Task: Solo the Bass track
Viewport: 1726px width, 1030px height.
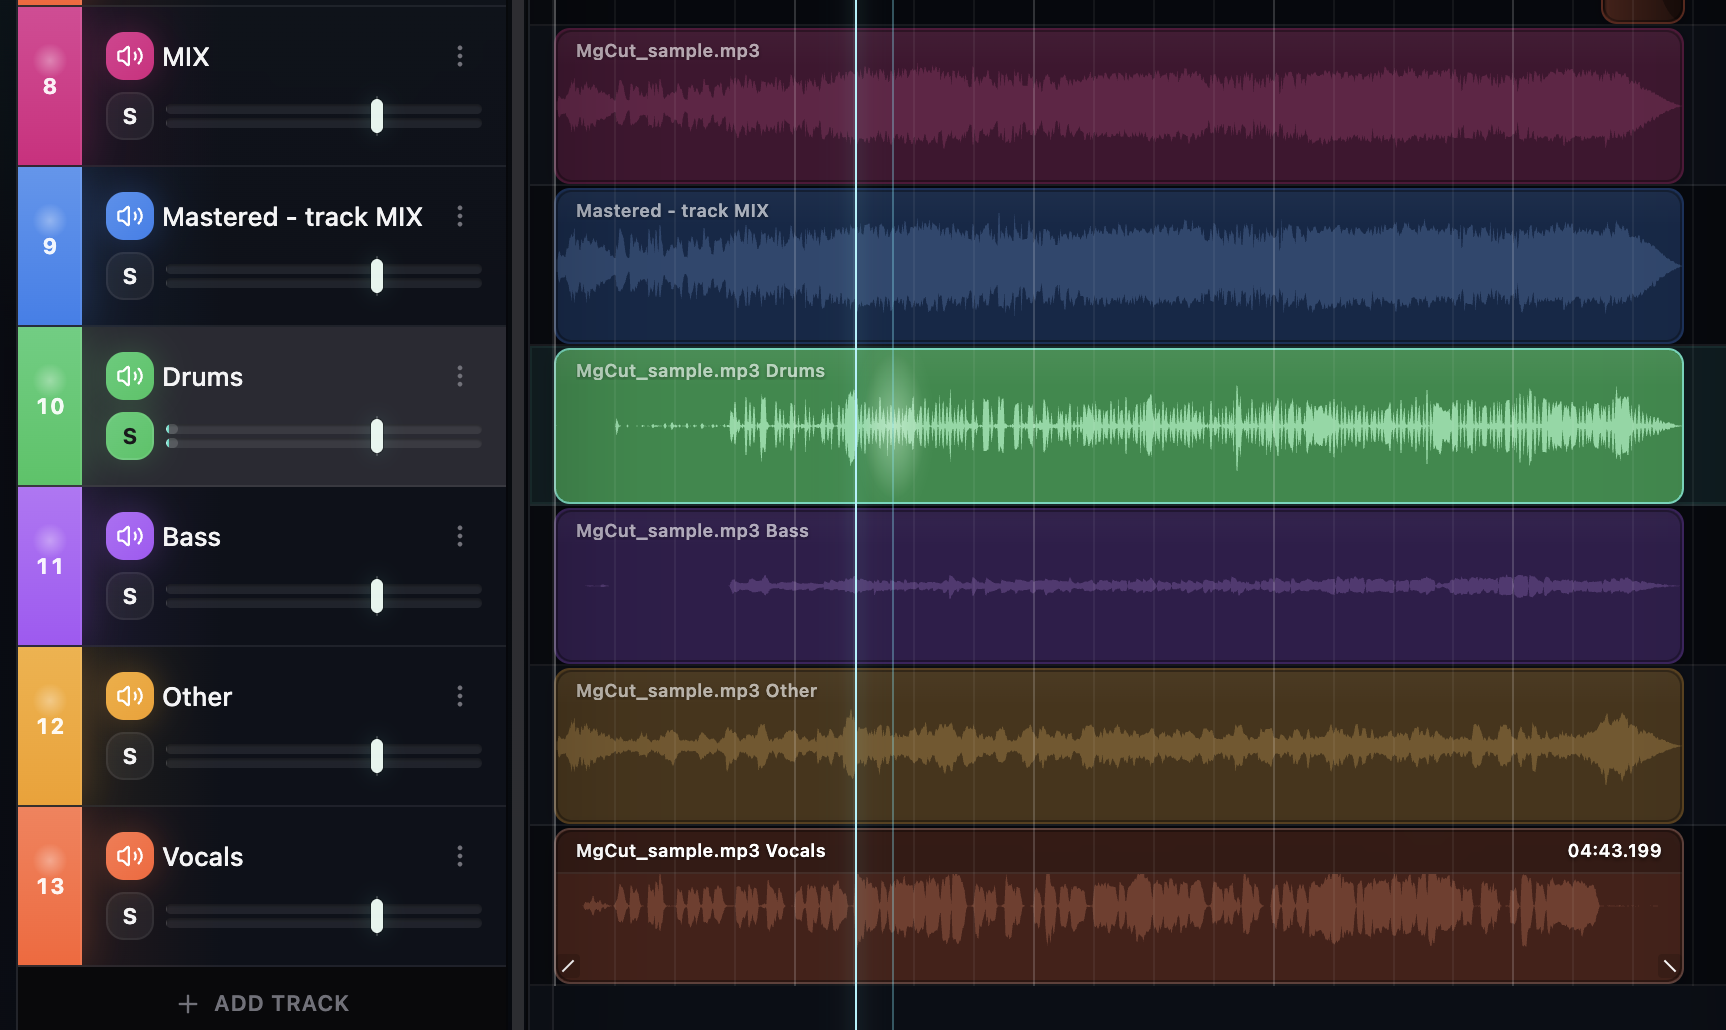Action: click(130, 596)
